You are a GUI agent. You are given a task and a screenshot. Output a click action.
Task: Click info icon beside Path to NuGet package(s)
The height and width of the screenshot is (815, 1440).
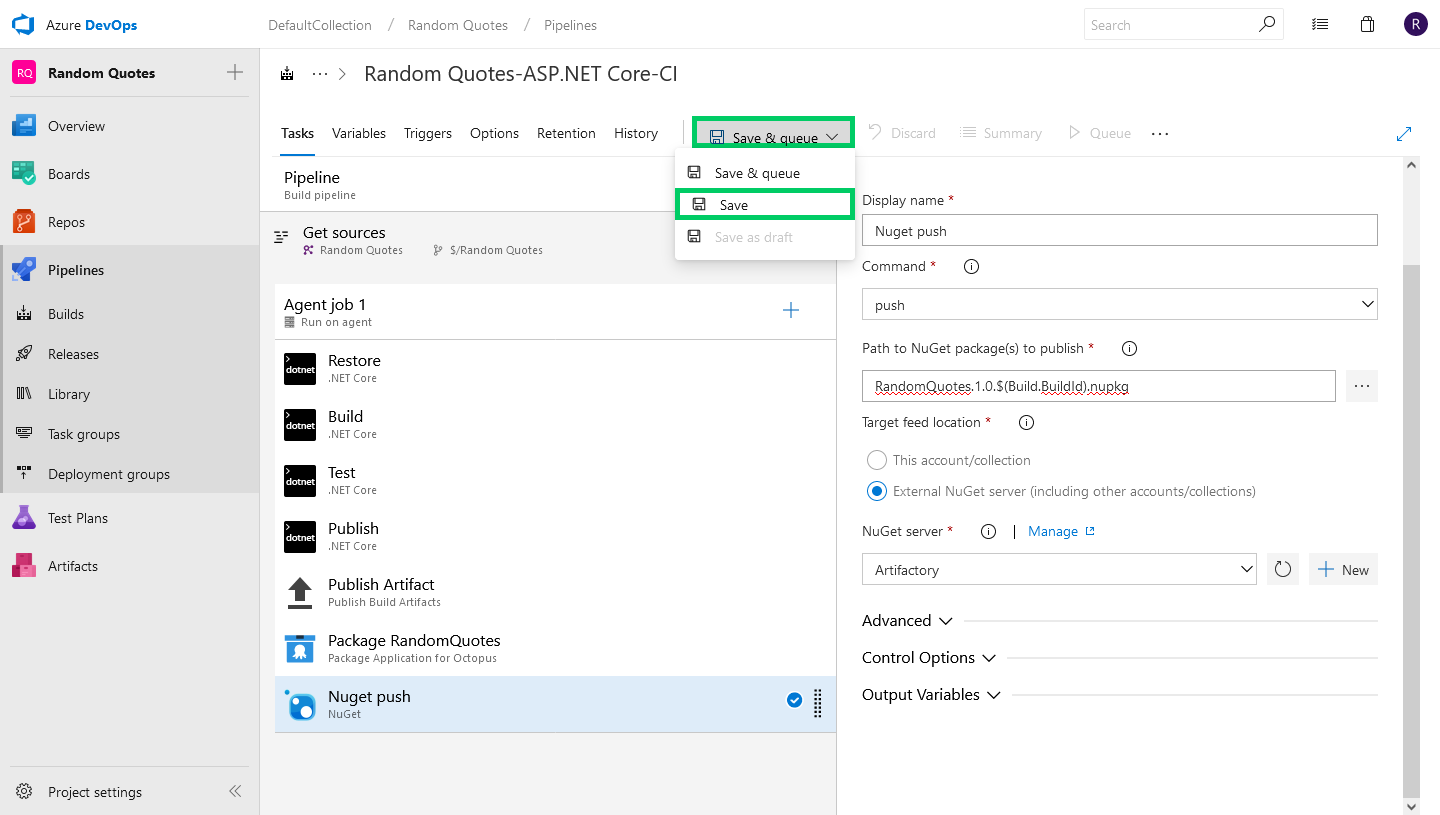(1130, 349)
